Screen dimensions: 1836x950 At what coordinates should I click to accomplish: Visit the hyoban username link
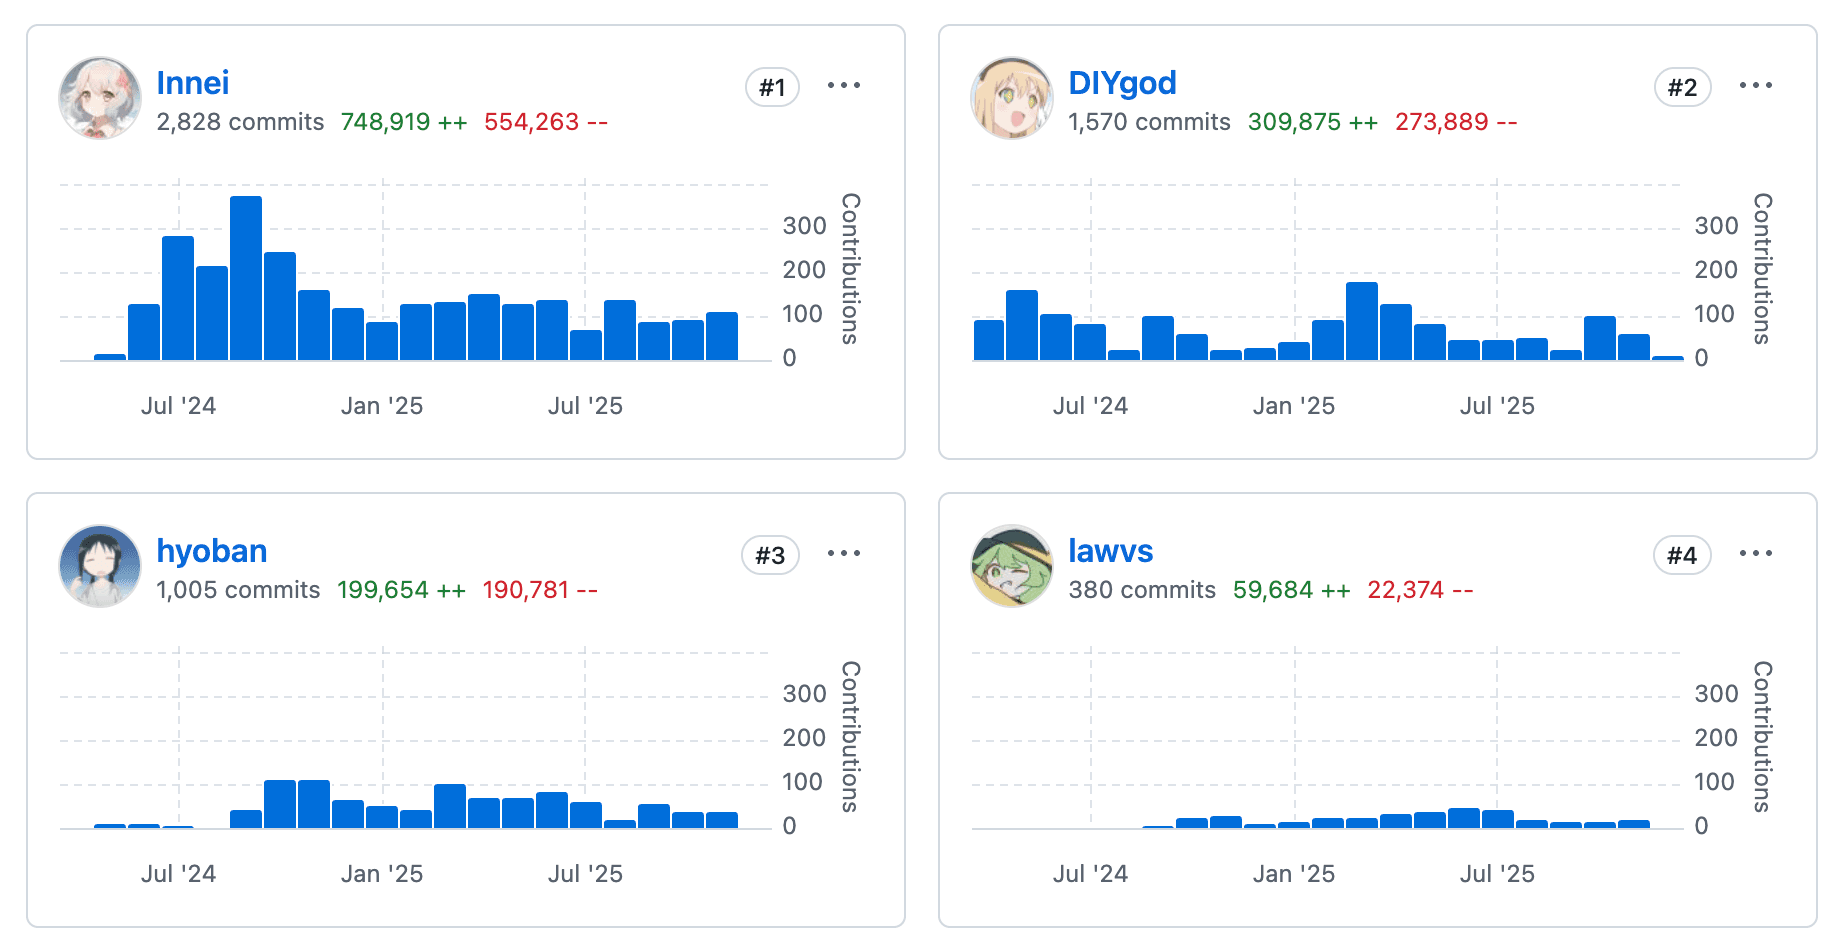coord(211,551)
